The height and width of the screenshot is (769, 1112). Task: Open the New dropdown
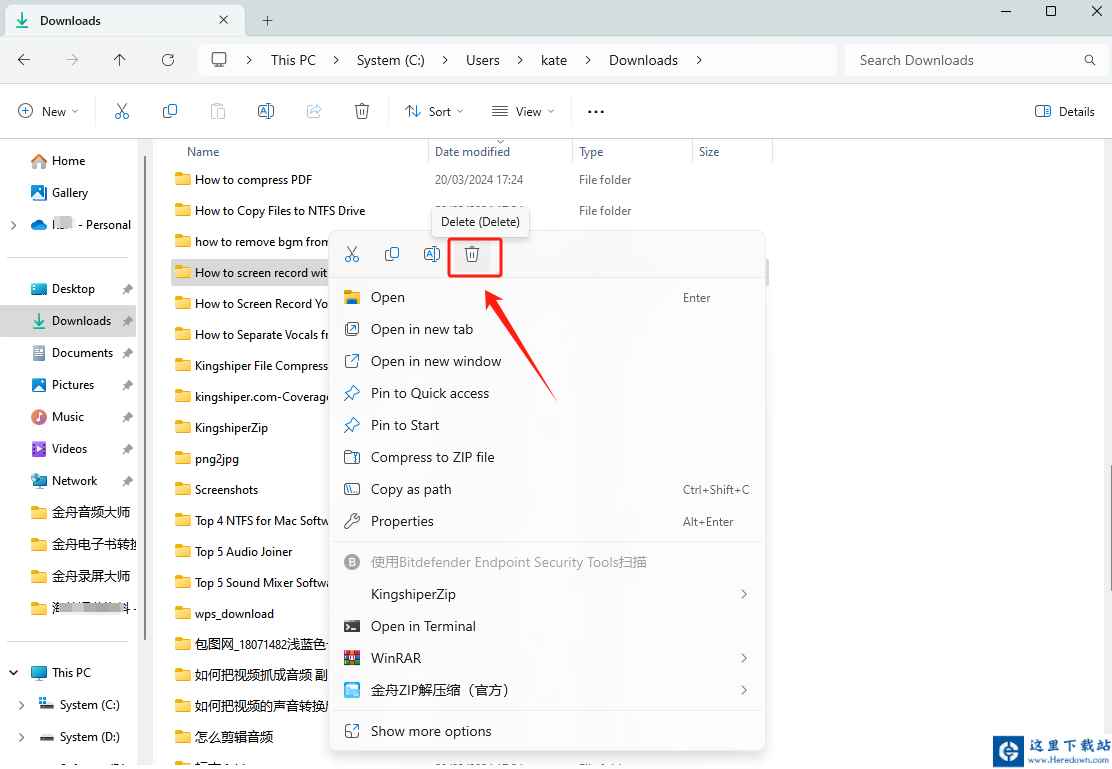click(48, 111)
